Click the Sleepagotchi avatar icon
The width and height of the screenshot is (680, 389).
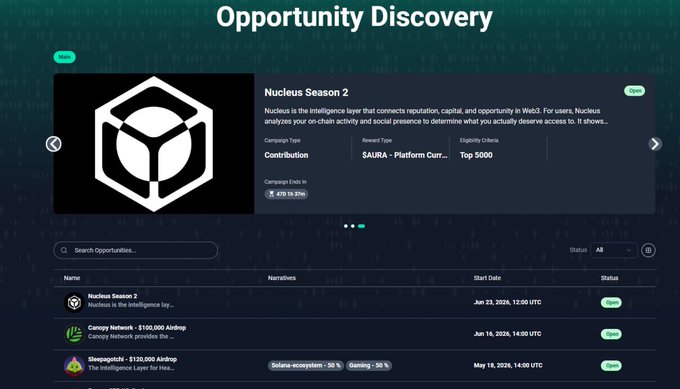click(x=74, y=366)
